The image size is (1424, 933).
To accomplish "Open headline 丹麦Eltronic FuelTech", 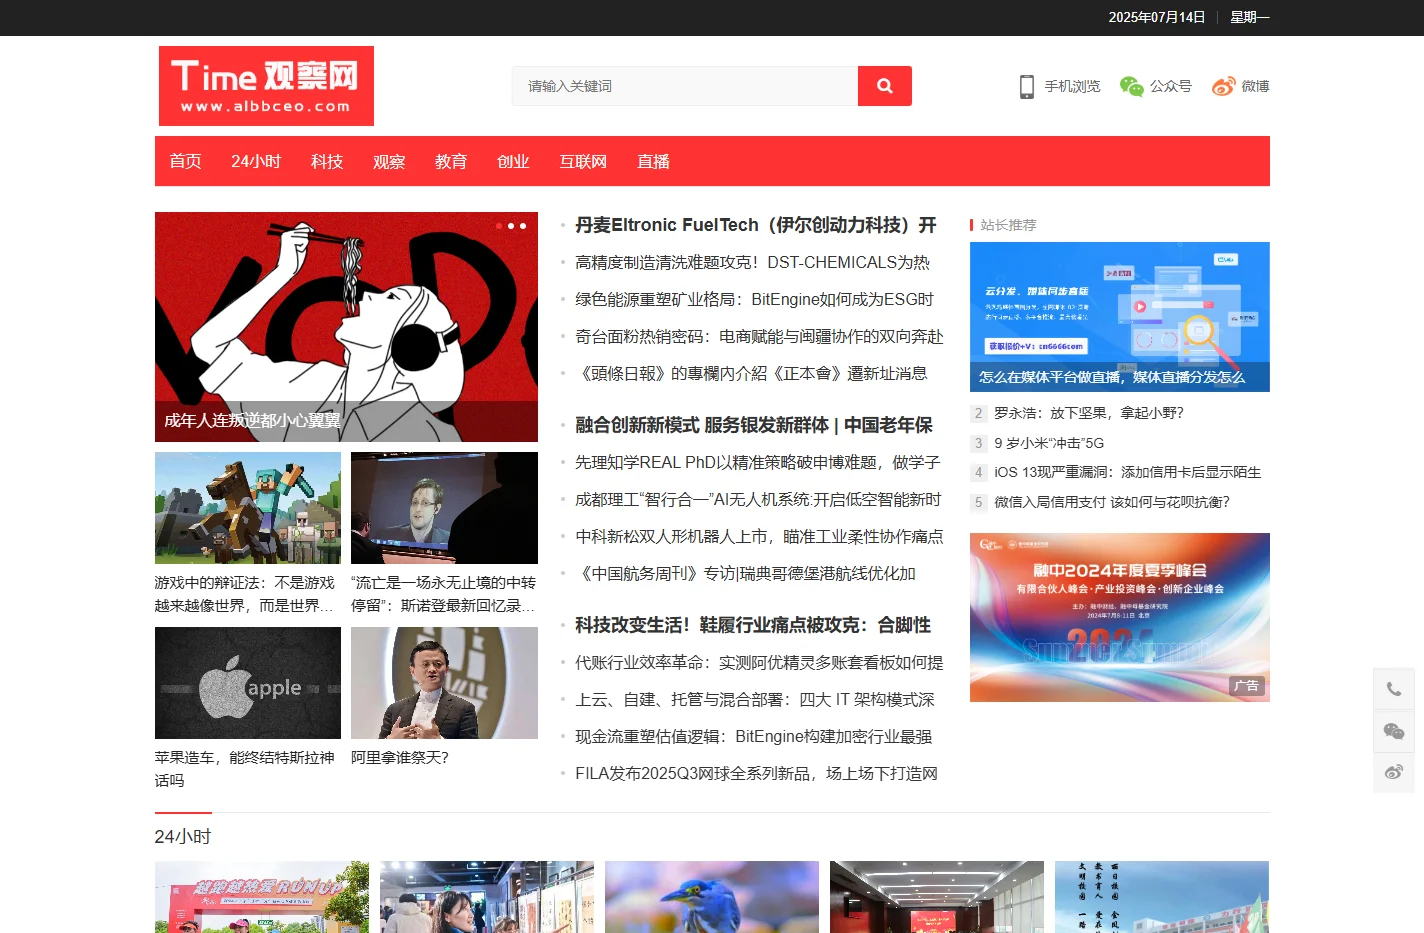I will point(756,225).
